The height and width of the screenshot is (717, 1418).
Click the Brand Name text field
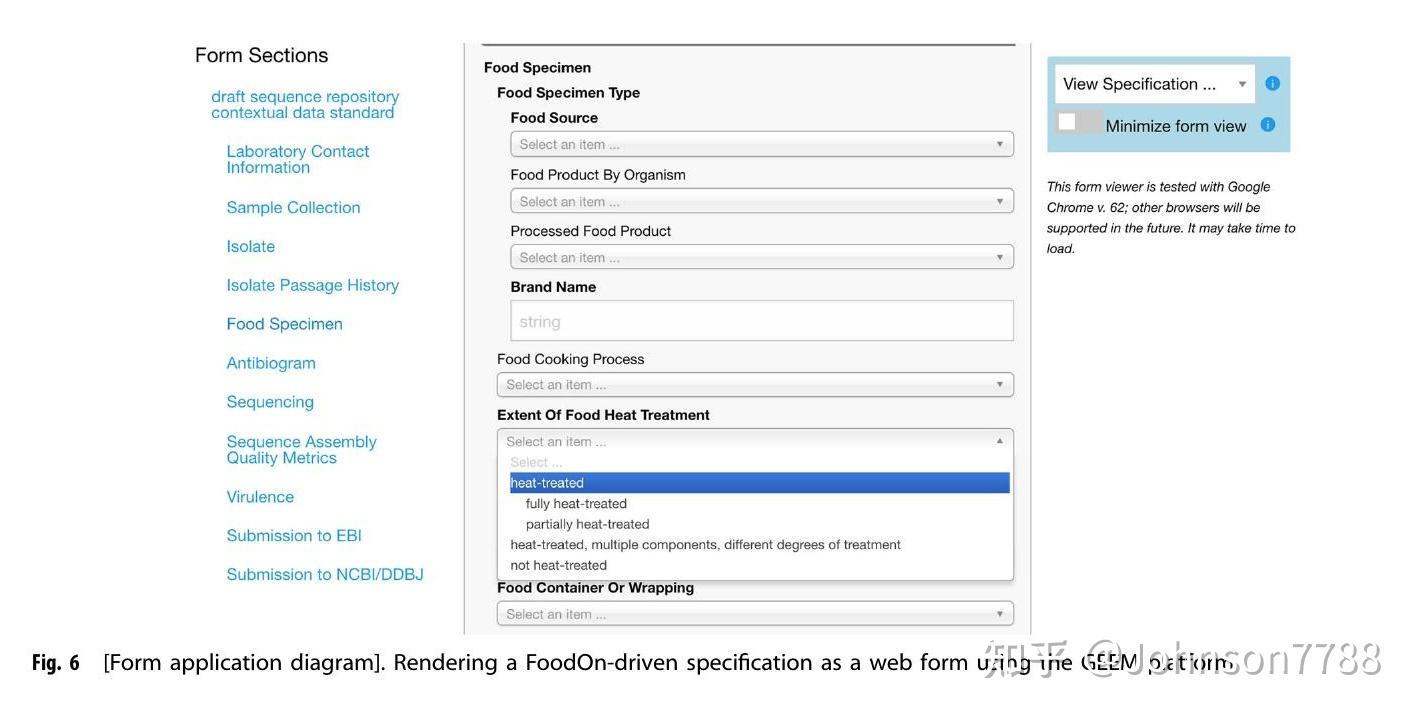point(761,321)
